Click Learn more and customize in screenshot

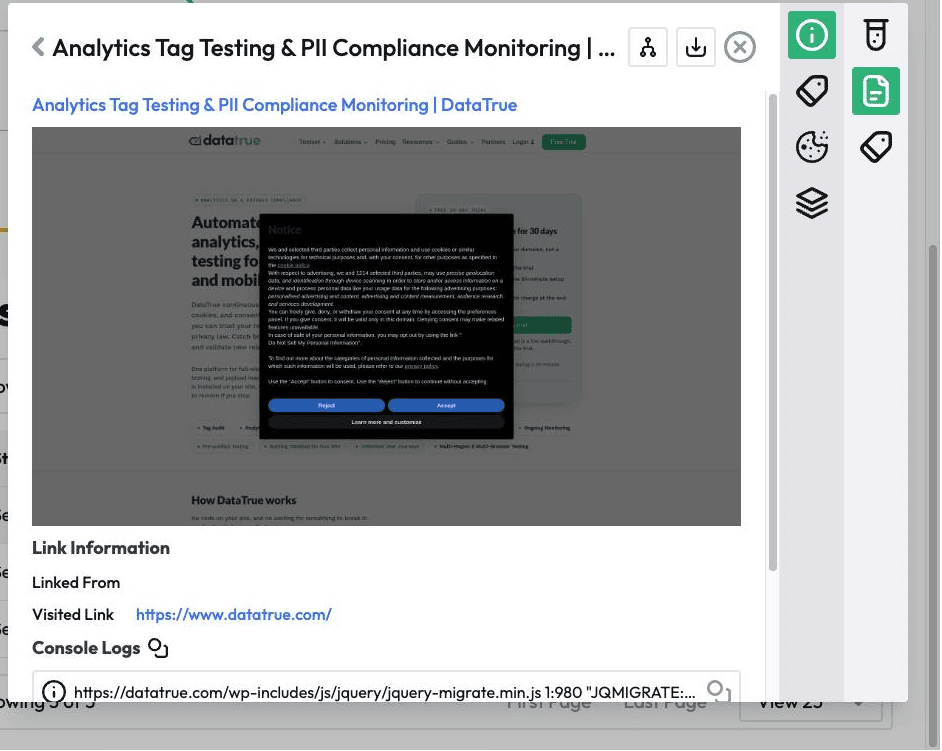coord(386,422)
